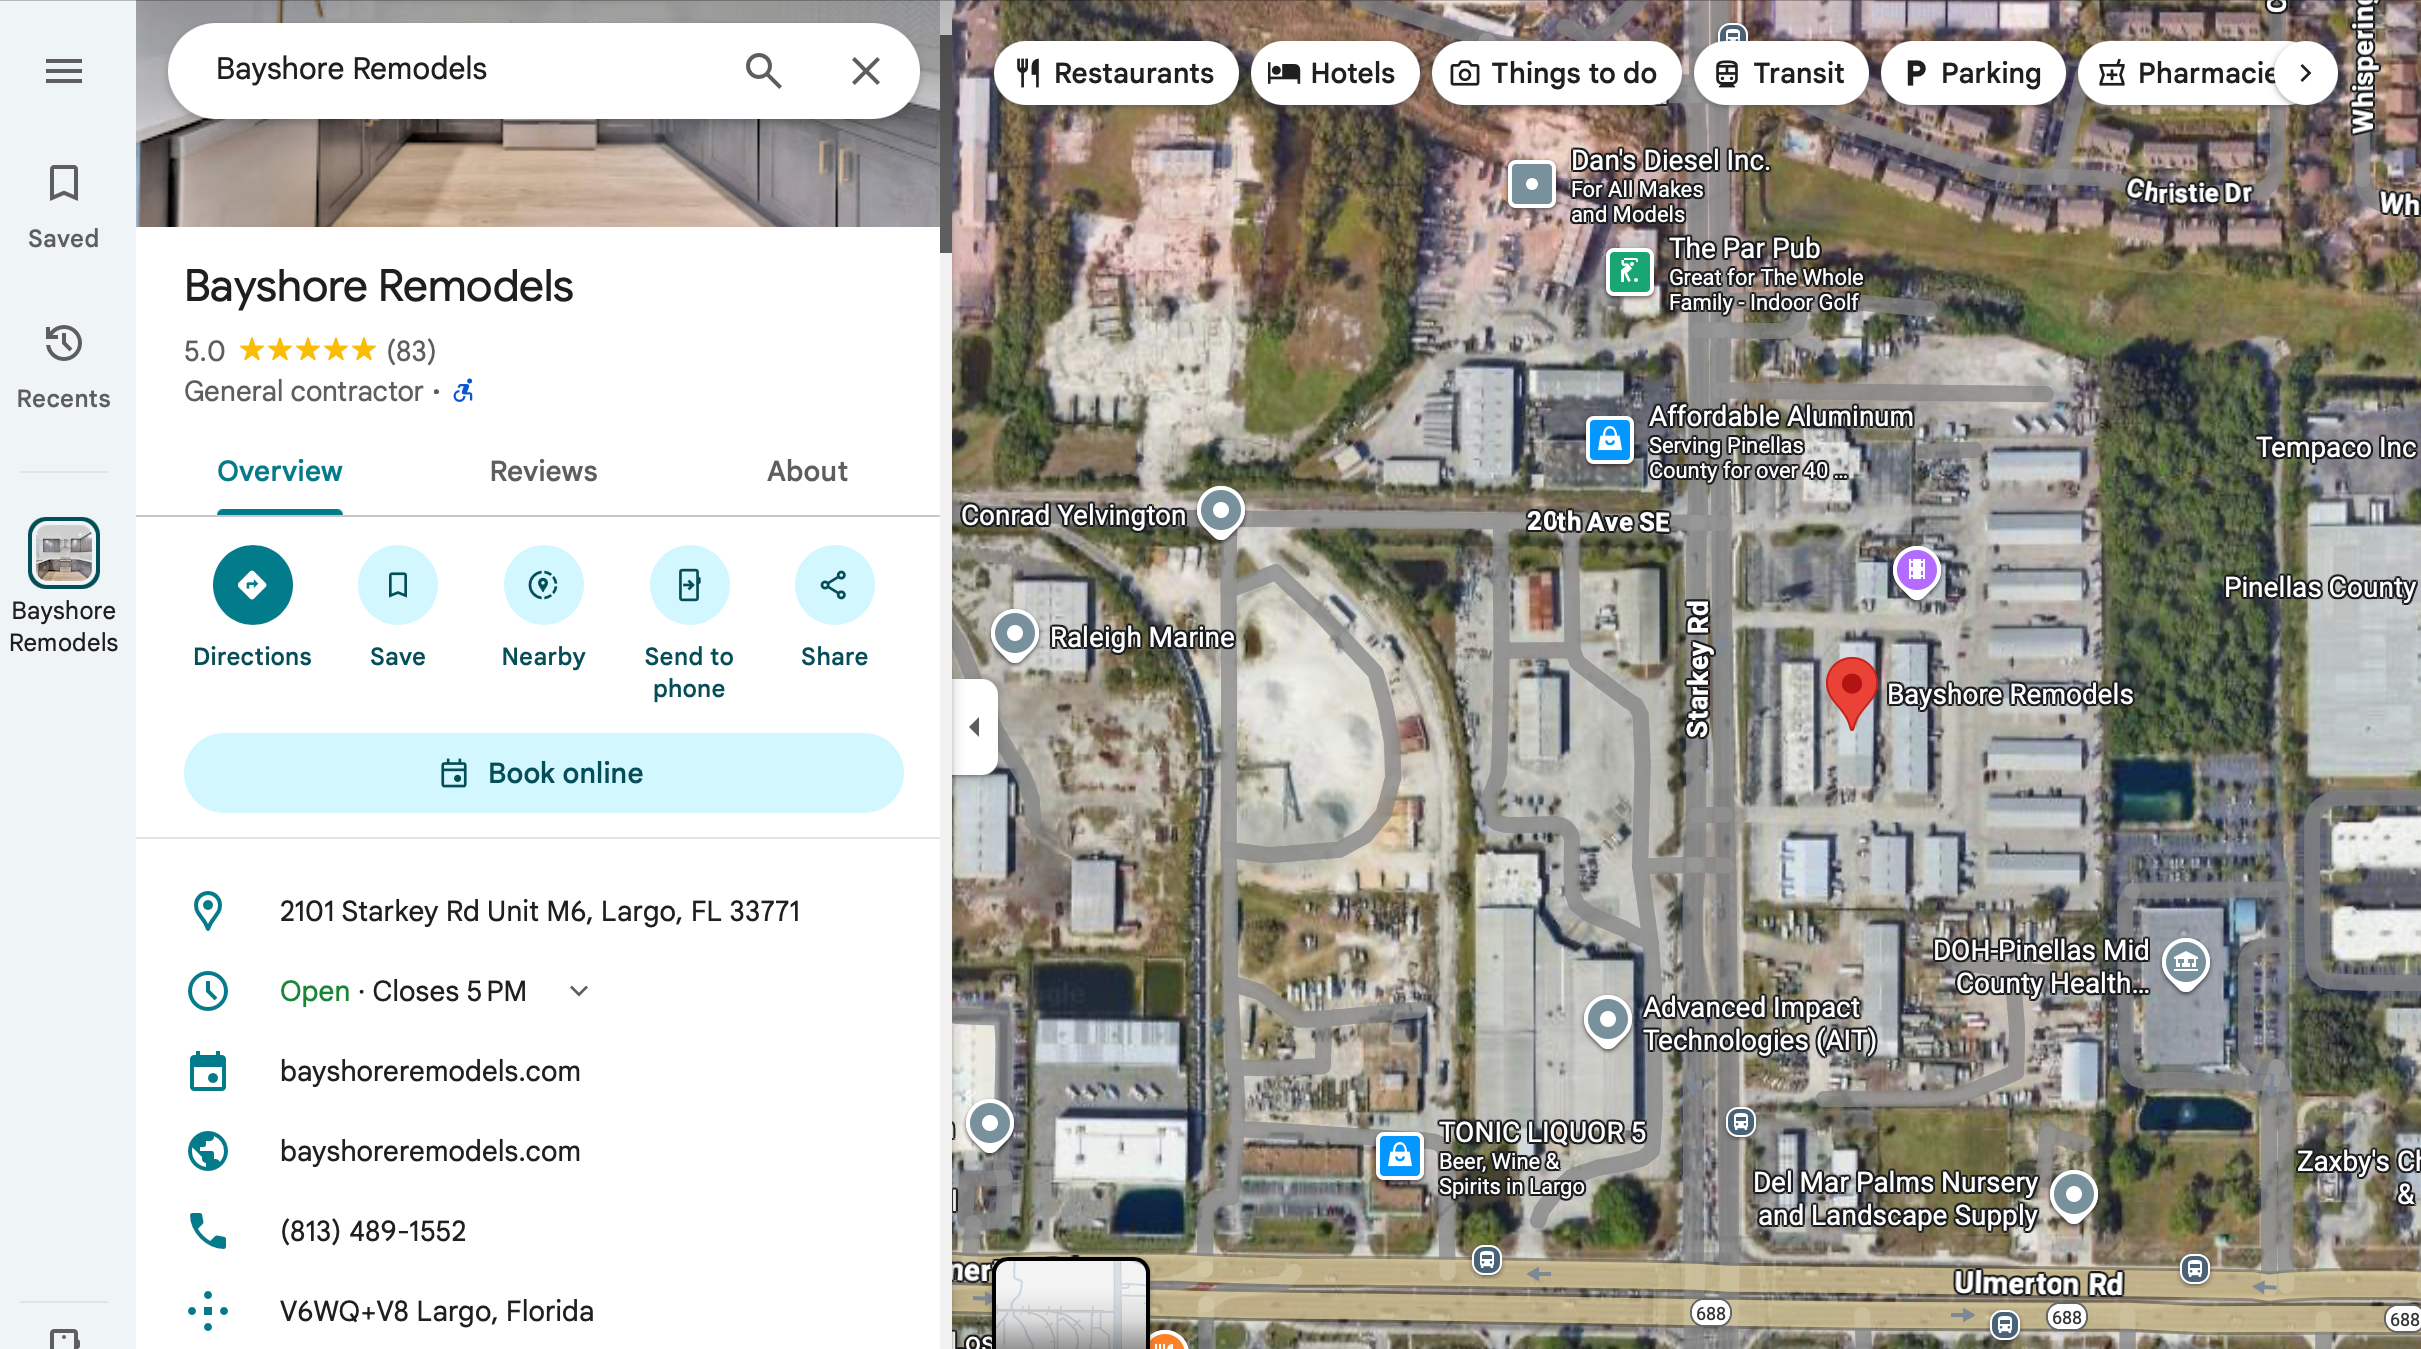
Task: Clear the Bayshore Remodels search
Action: tap(865, 71)
